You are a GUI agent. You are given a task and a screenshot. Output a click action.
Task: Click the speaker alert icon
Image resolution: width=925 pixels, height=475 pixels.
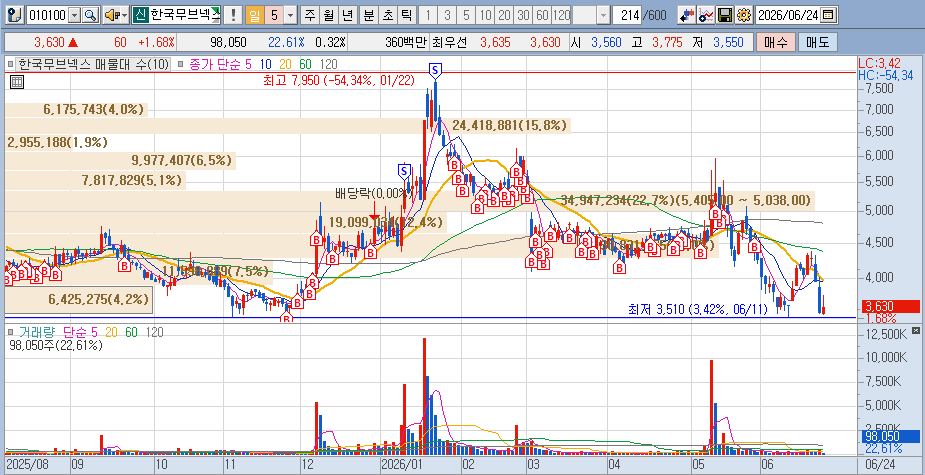[x=111, y=15]
